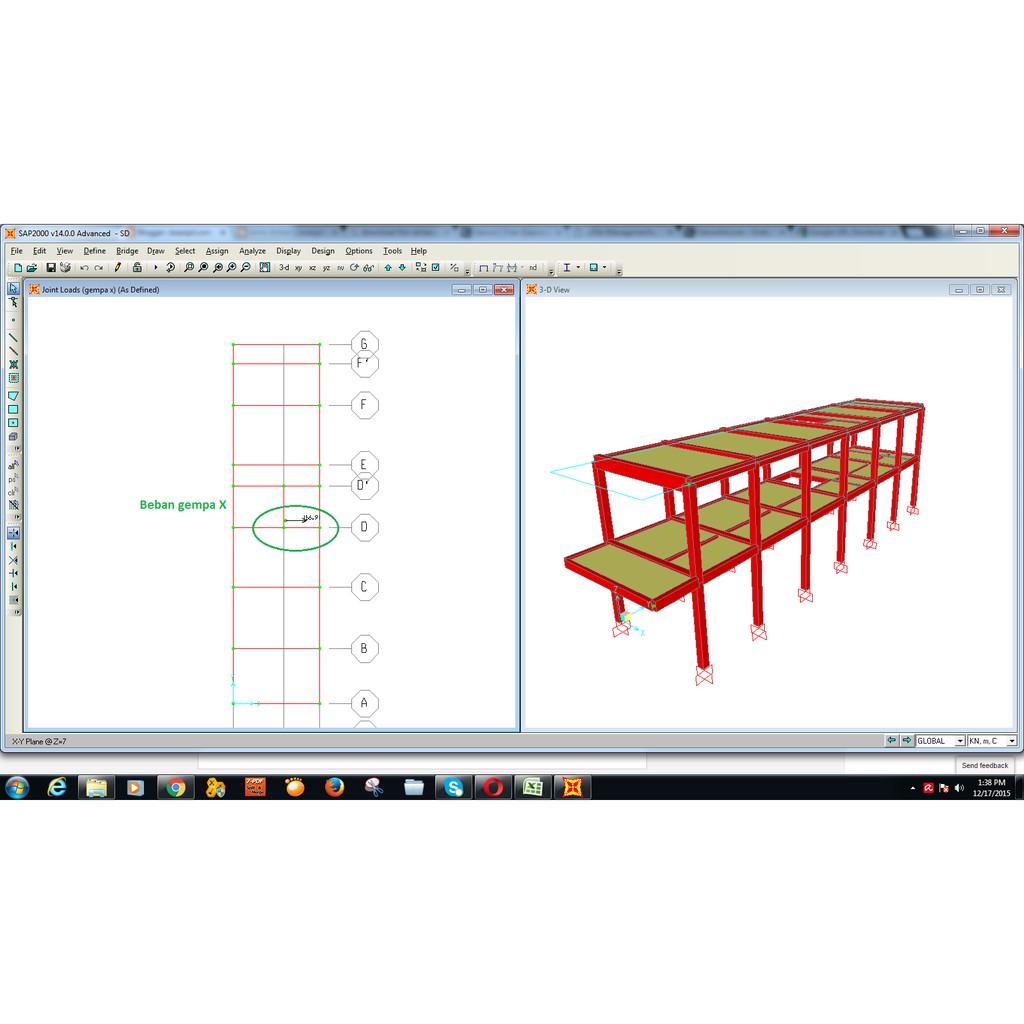Choose the Quick Draw Braces tool
The image size is (1024, 1024).
pyautogui.click(x=13, y=364)
